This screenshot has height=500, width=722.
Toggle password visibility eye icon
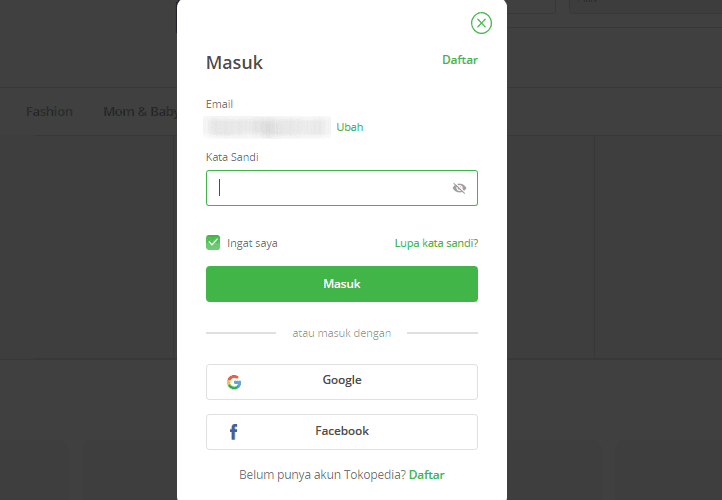(x=459, y=188)
